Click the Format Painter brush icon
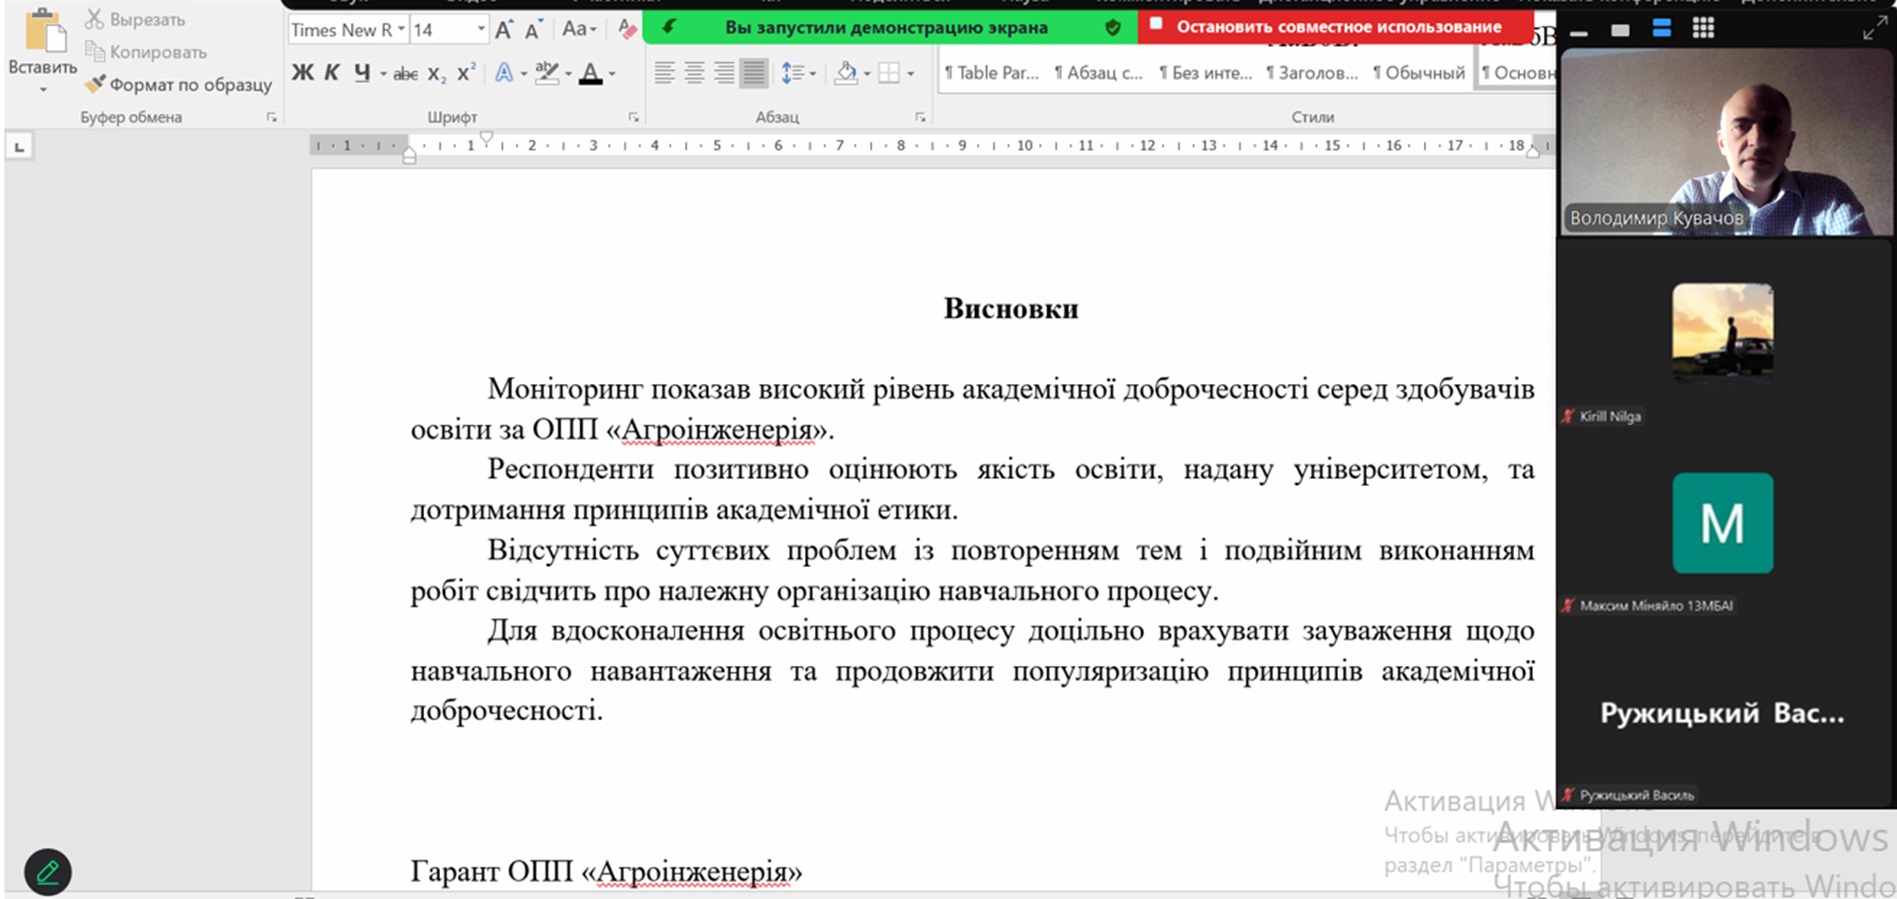Image resolution: width=1897 pixels, height=899 pixels. tap(96, 85)
